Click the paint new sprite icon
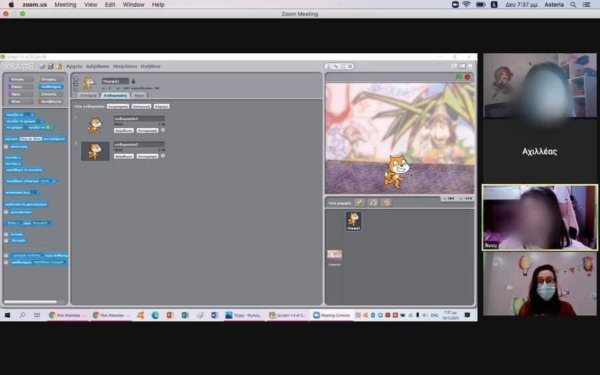 (x=360, y=203)
